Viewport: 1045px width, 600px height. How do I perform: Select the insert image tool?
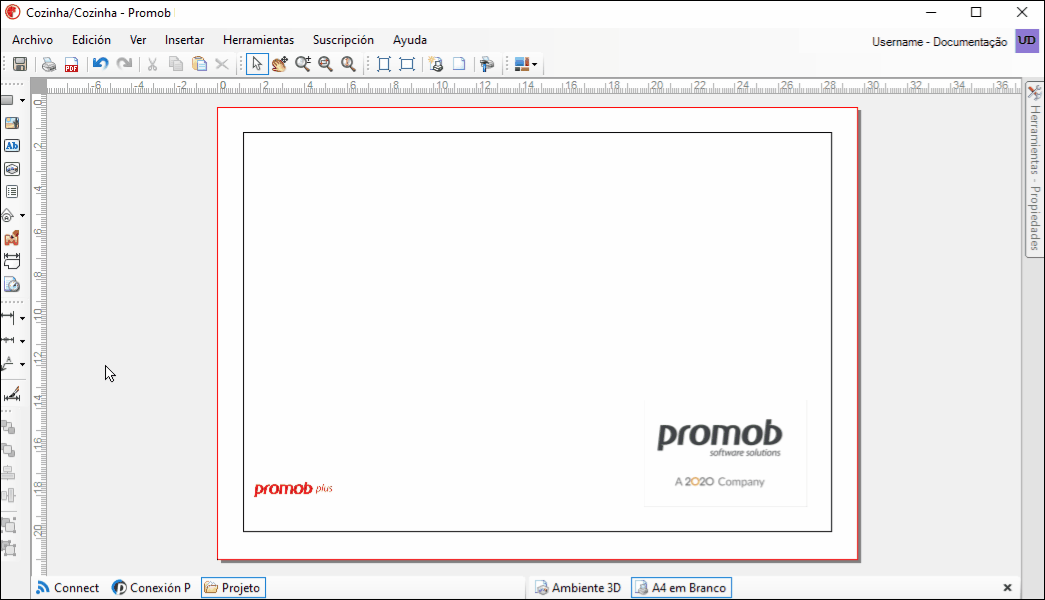tap(12, 123)
